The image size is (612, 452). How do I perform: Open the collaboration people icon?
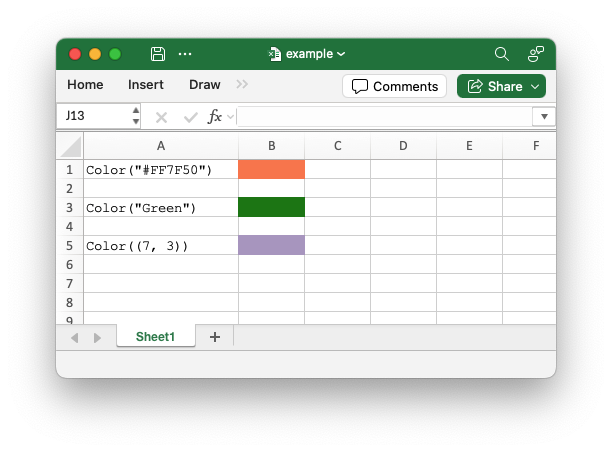[536, 54]
